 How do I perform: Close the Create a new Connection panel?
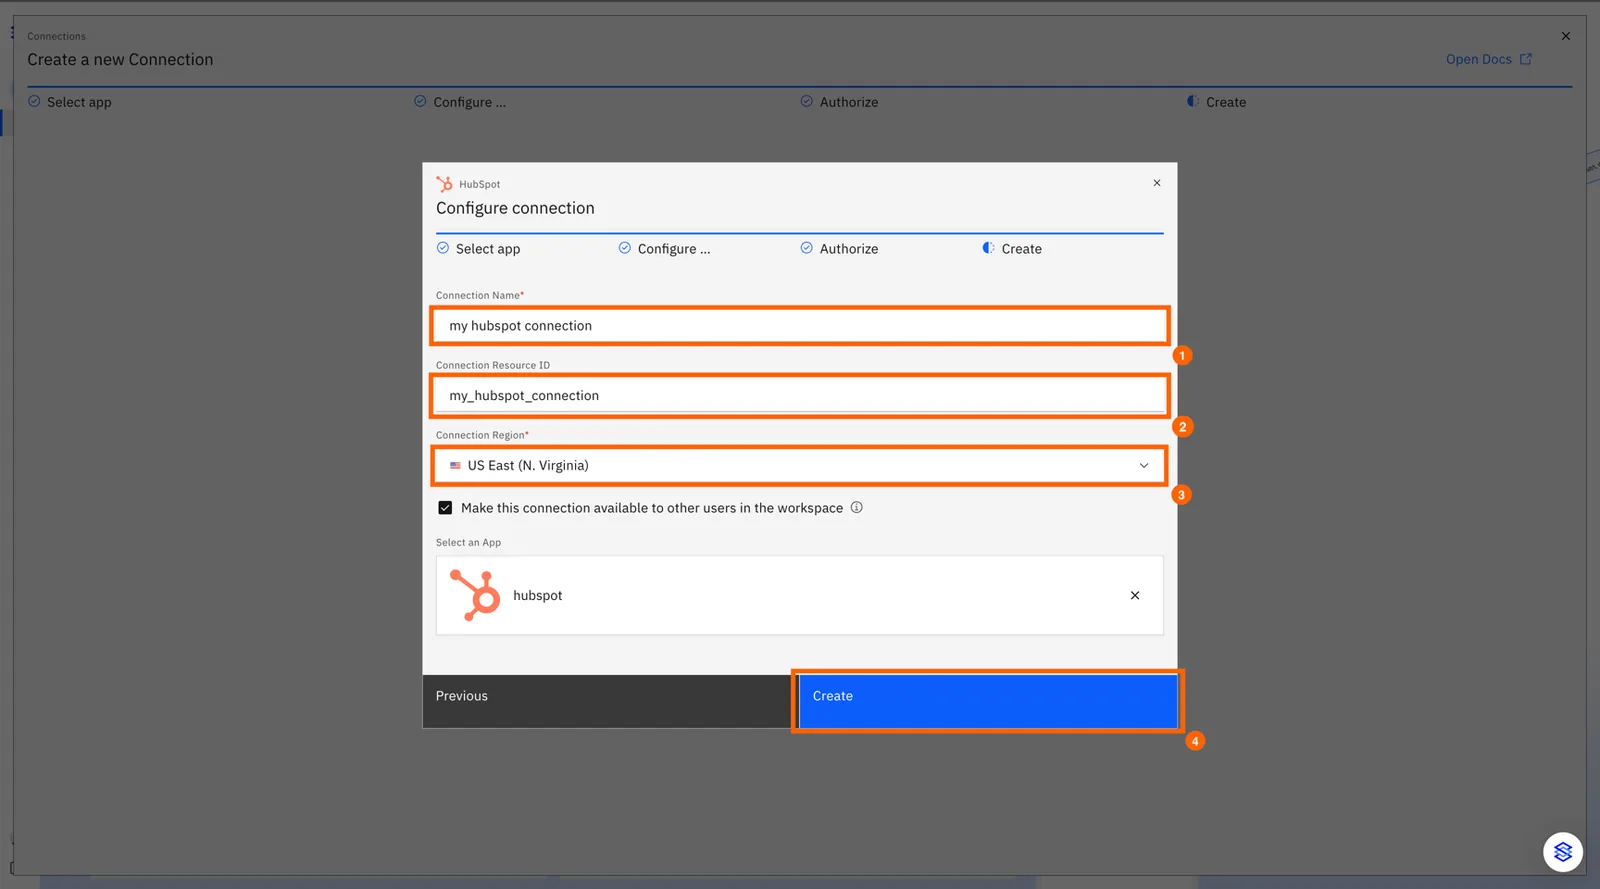[x=1566, y=36]
